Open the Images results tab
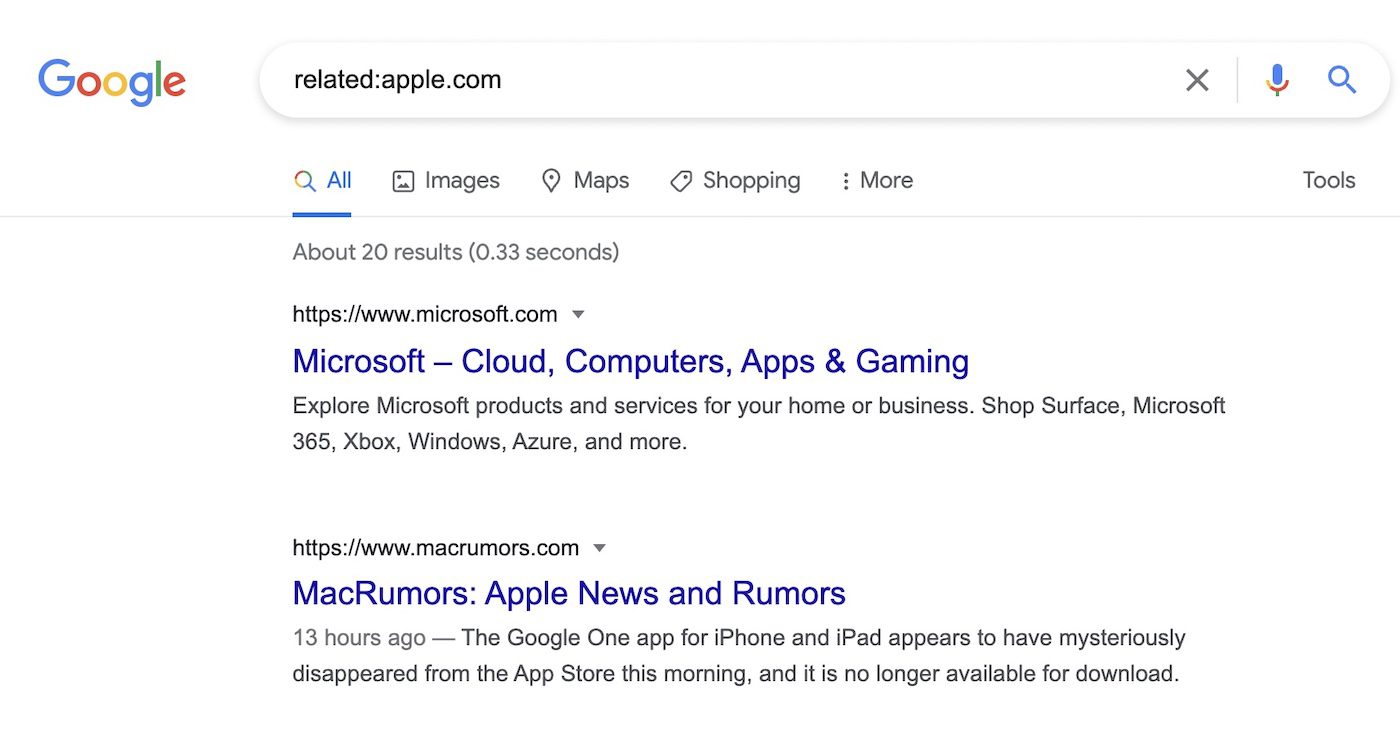Image resolution: width=1400 pixels, height=745 pixels. click(446, 181)
